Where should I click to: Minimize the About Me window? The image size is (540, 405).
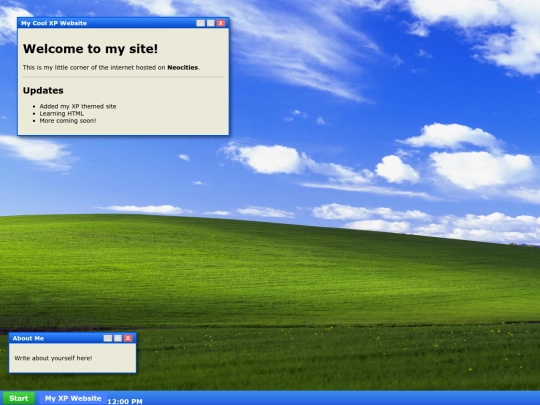click(108, 338)
